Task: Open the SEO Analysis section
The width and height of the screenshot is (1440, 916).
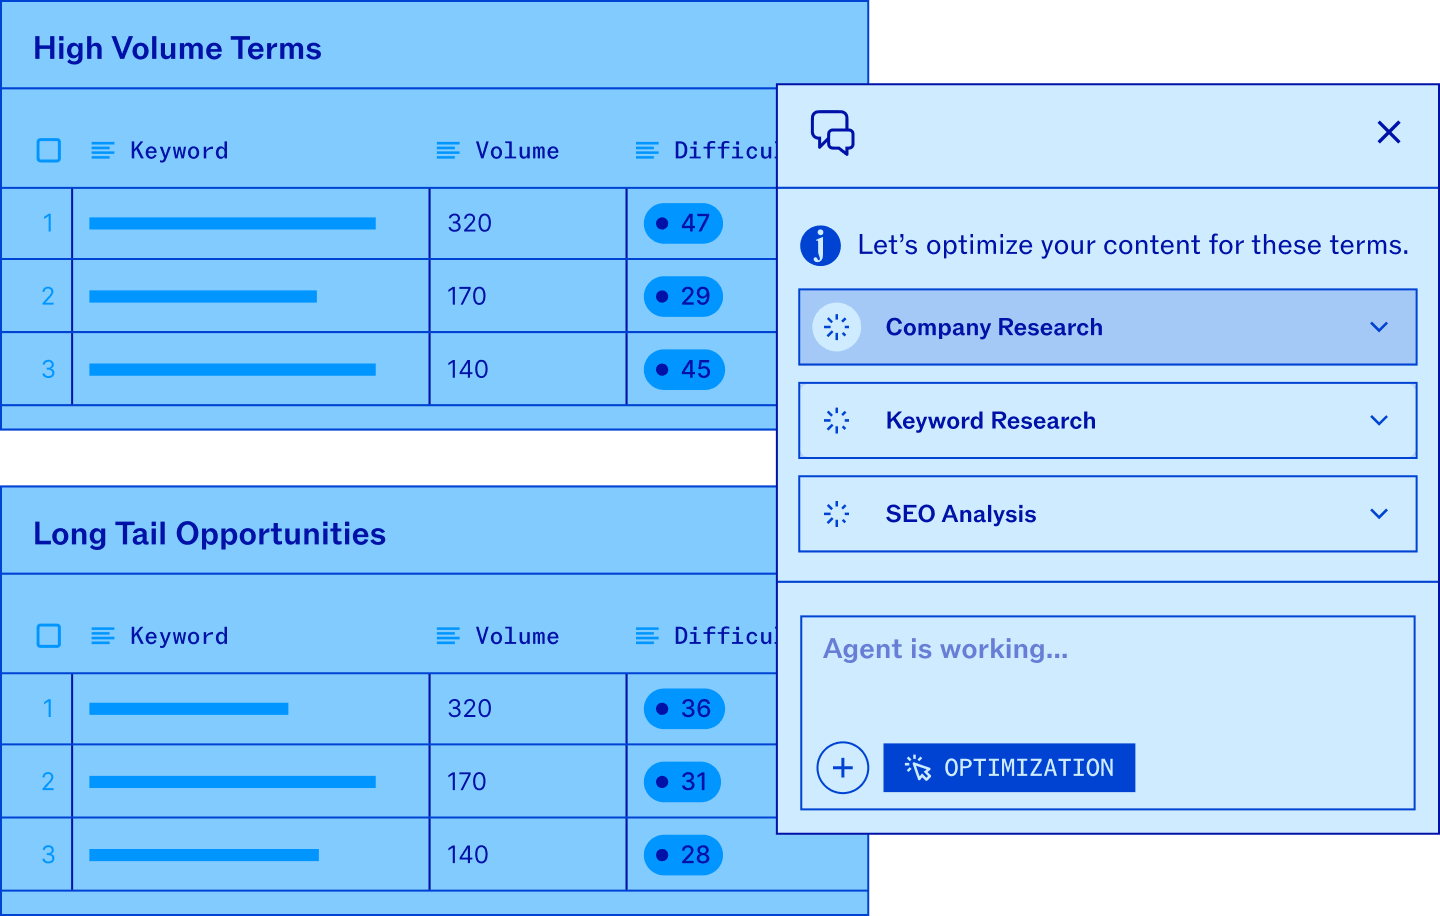Action: pos(1108,514)
